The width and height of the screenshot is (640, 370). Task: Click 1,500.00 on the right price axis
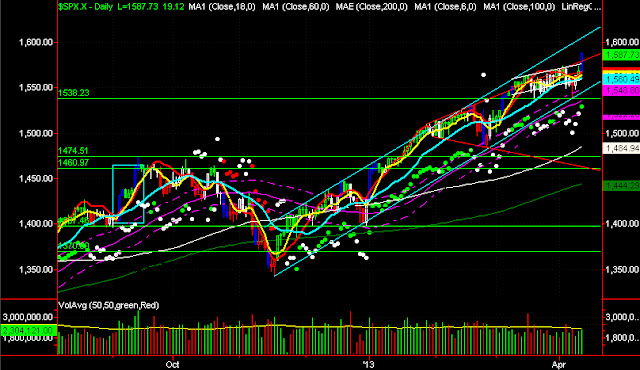tap(622, 133)
